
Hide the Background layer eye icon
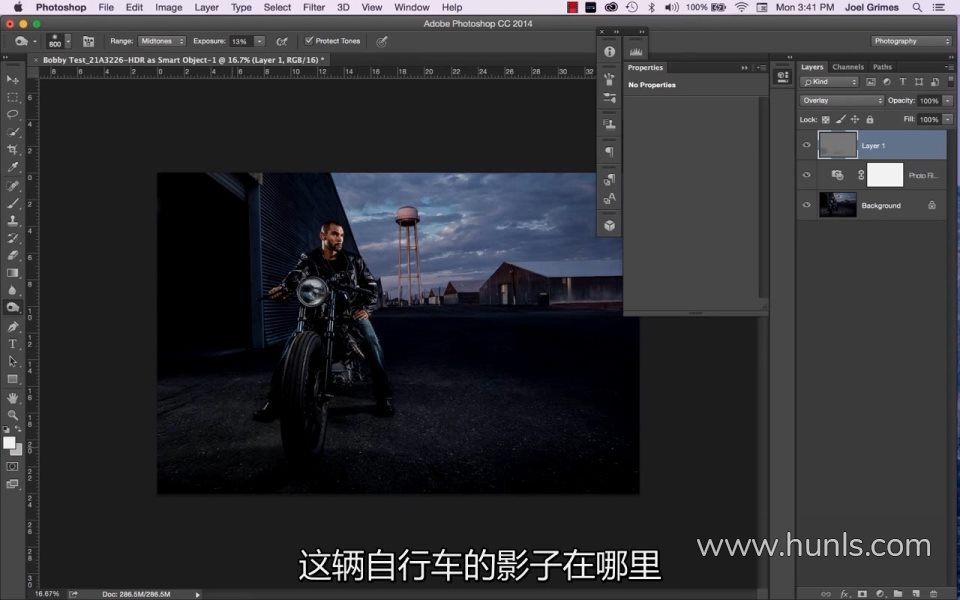pos(806,205)
